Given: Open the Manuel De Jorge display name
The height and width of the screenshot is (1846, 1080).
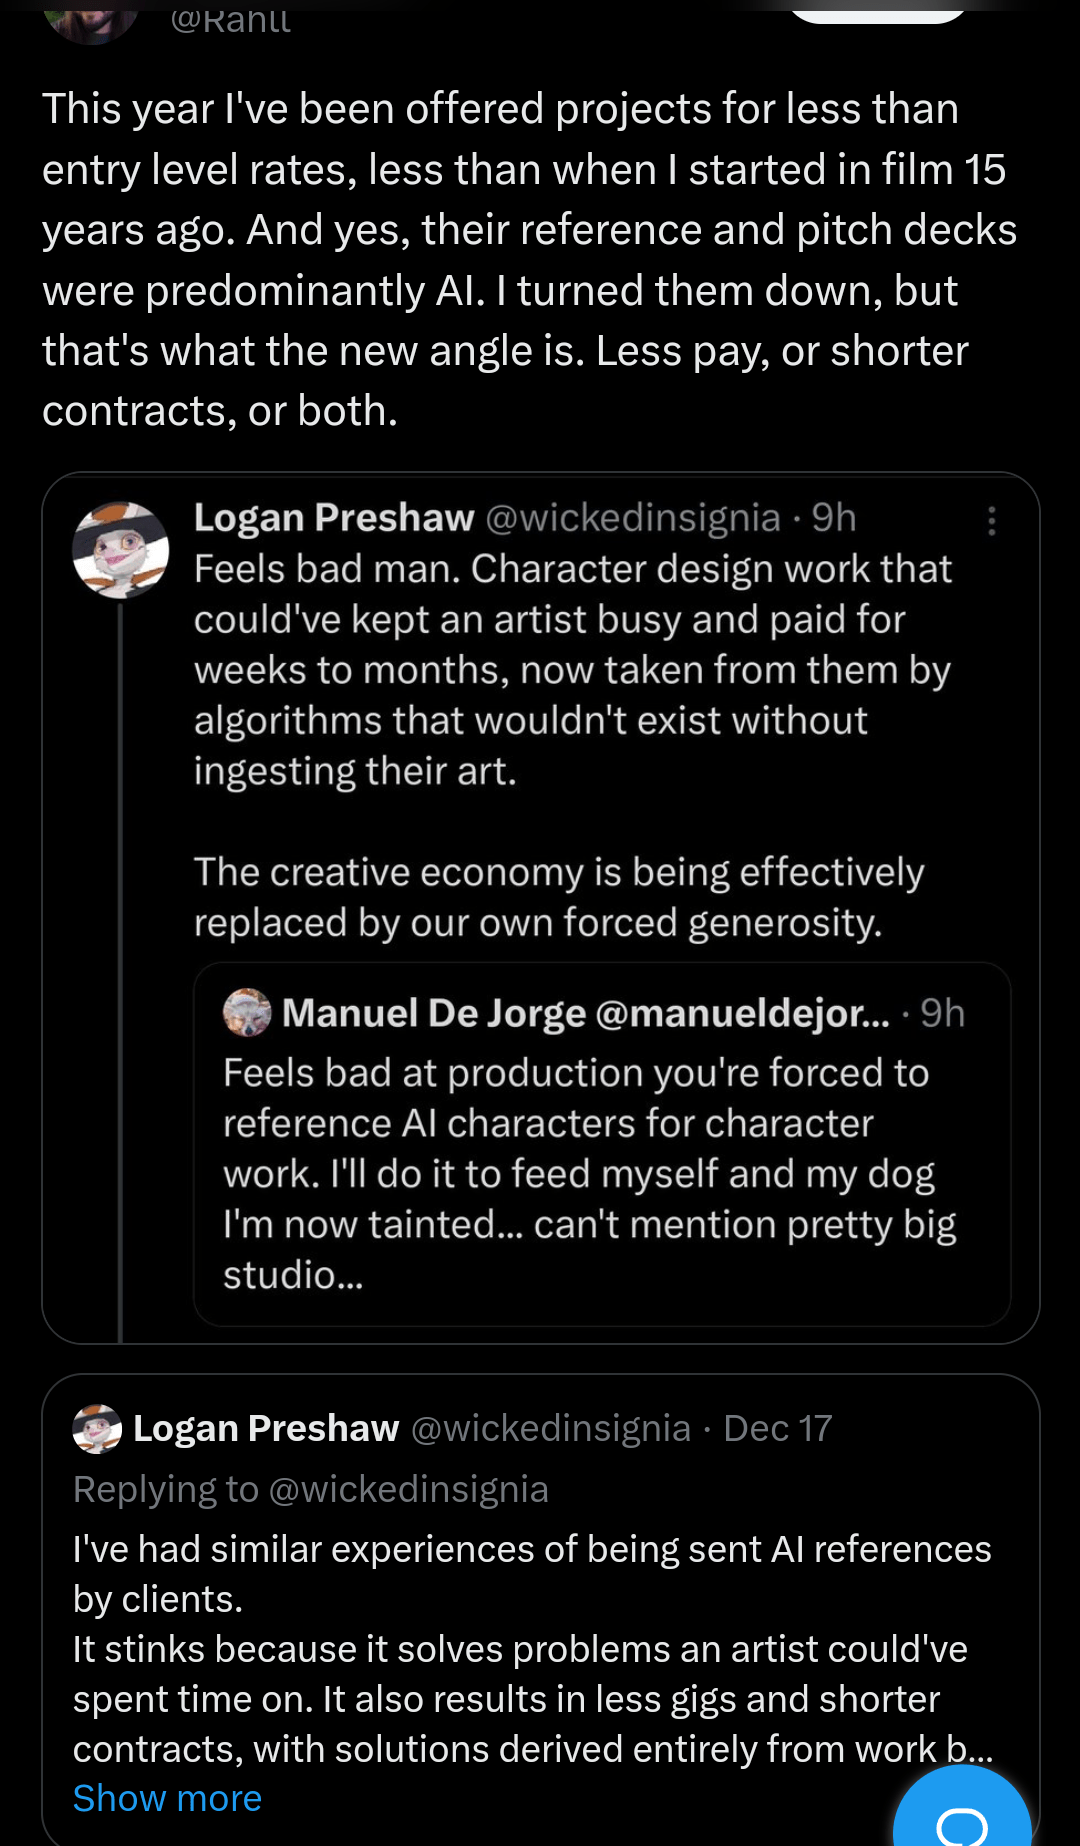Looking at the screenshot, I should tap(433, 1013).
